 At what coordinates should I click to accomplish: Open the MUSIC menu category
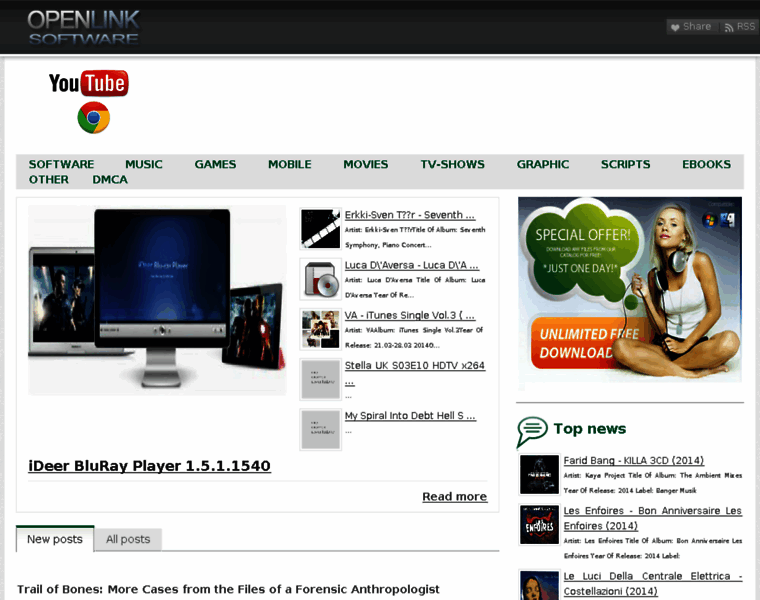tap(144, 164)
